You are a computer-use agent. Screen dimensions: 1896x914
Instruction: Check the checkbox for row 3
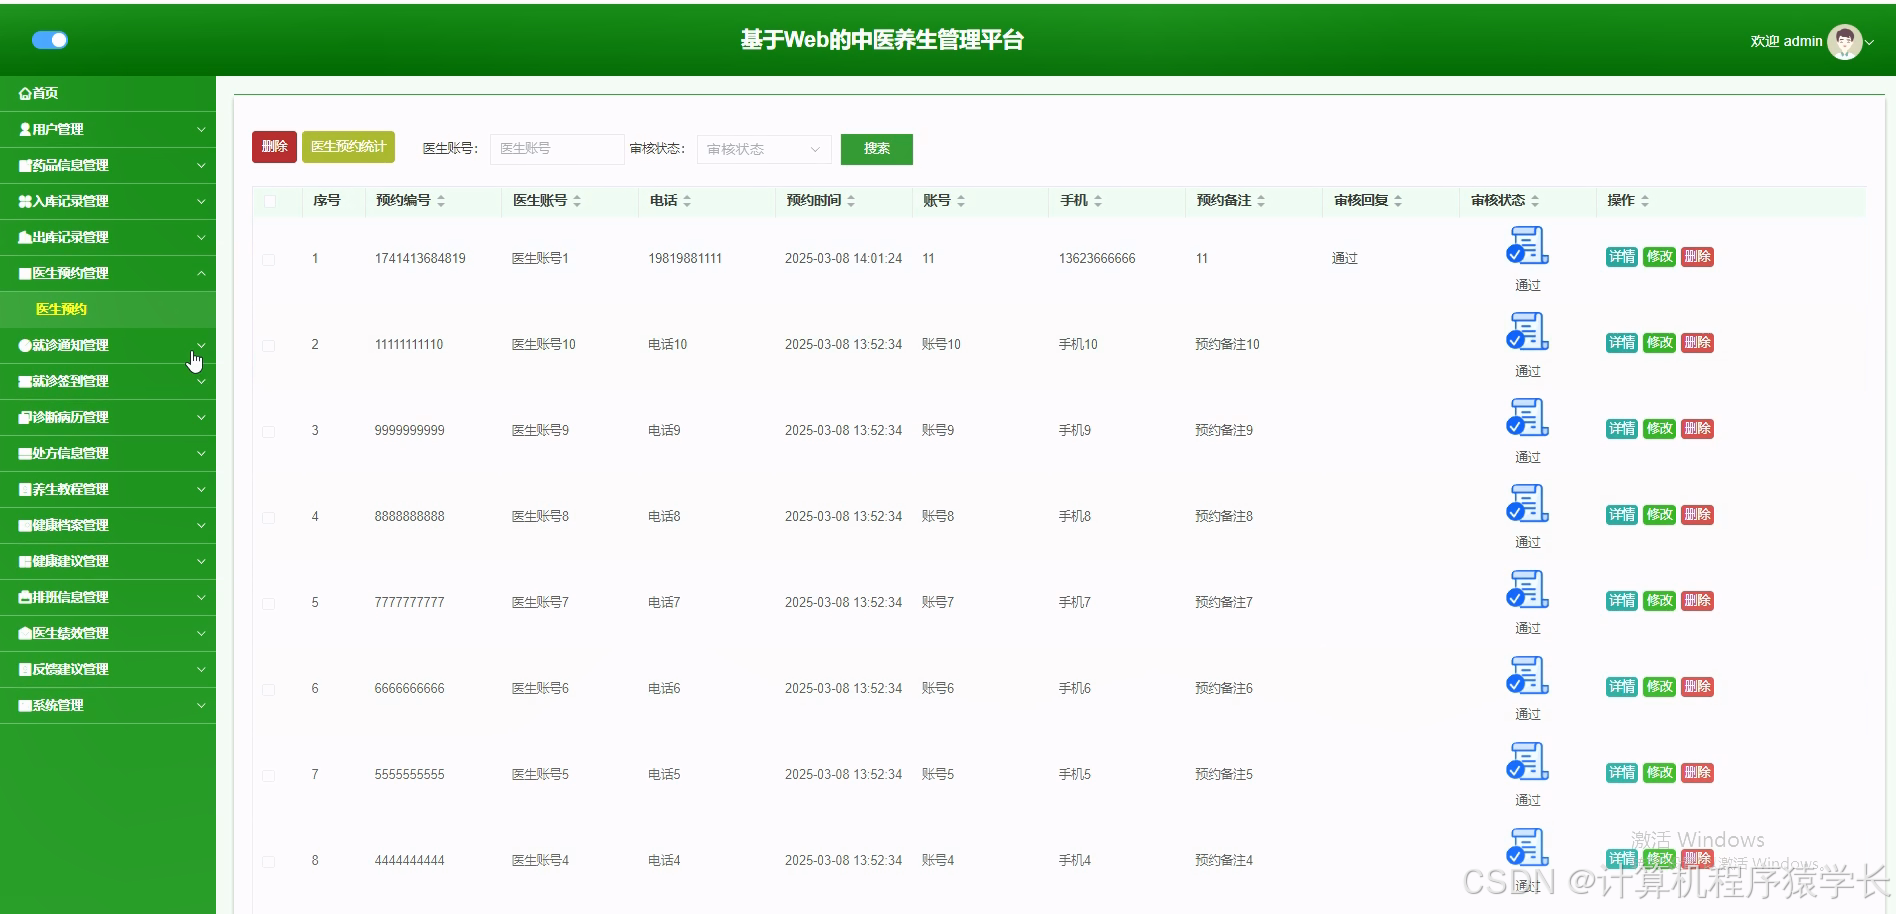268,431
